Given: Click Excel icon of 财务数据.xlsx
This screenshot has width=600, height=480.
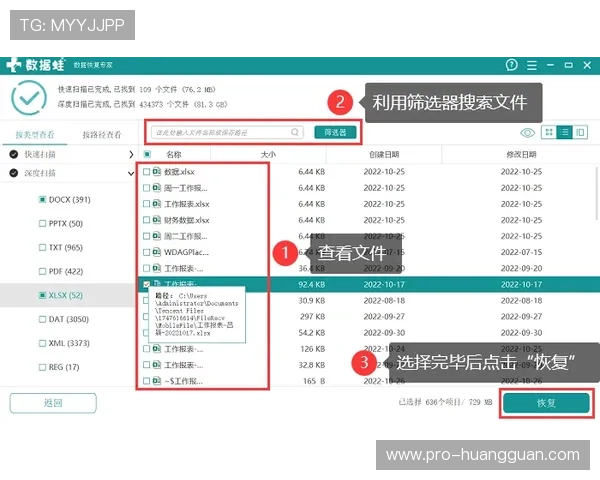Looking at the screenshot, I should click(x=157, y=220).
